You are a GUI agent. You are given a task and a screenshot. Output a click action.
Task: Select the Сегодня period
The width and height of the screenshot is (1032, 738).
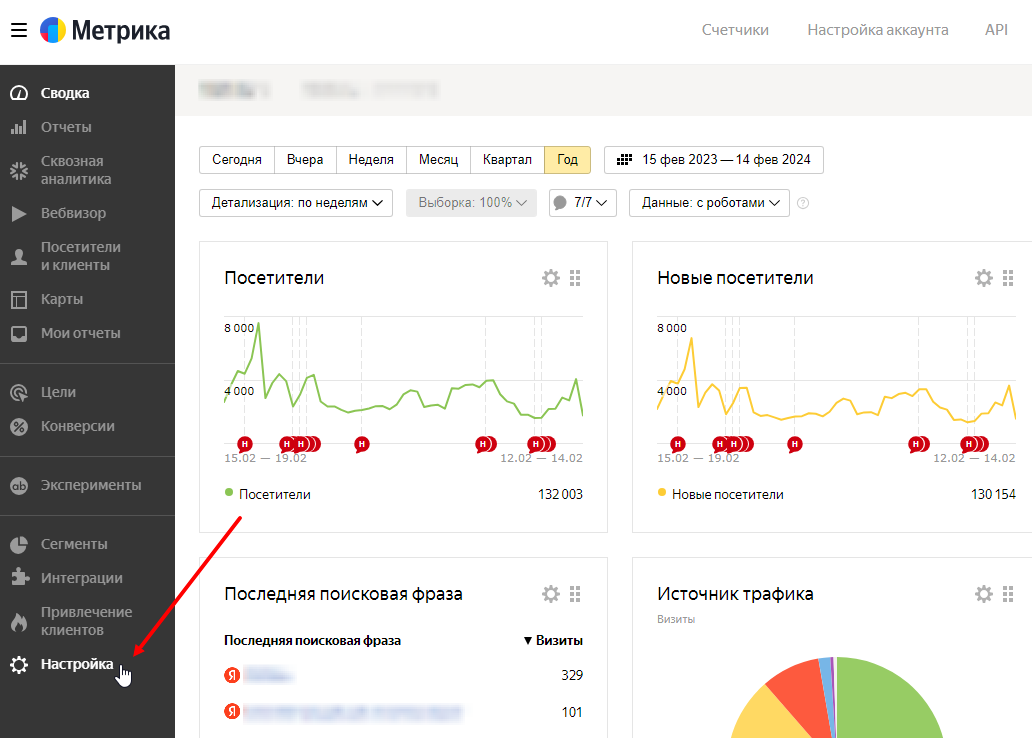pos(237,160)
